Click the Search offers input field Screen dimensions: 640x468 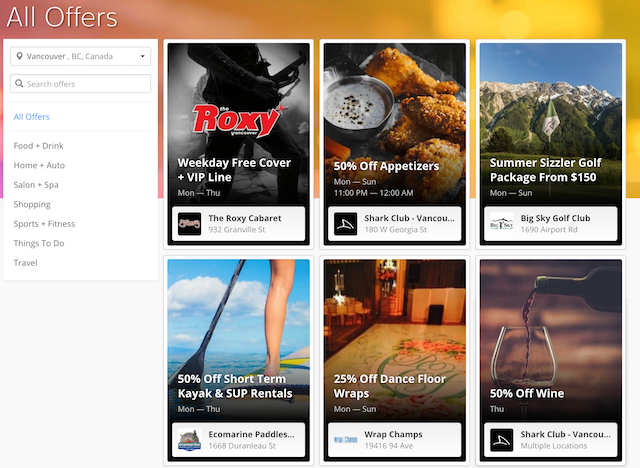click(x=80, y=84)
